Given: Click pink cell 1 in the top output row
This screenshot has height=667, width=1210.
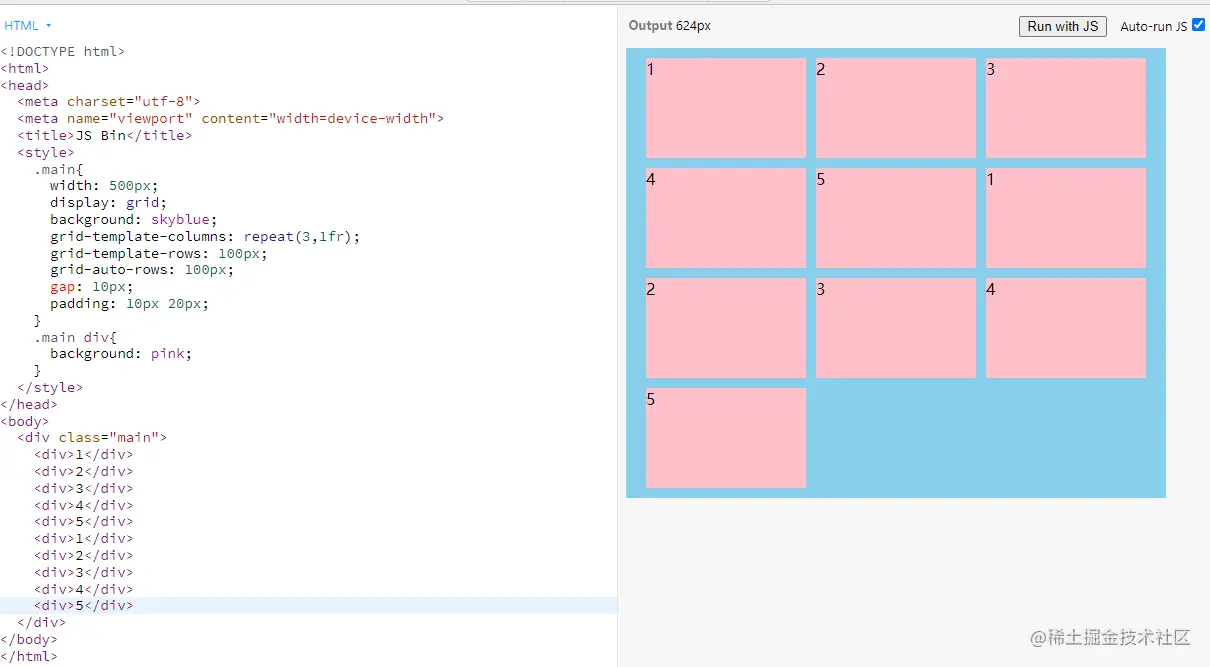Looking at the screenshot, I should coord(726,108).
